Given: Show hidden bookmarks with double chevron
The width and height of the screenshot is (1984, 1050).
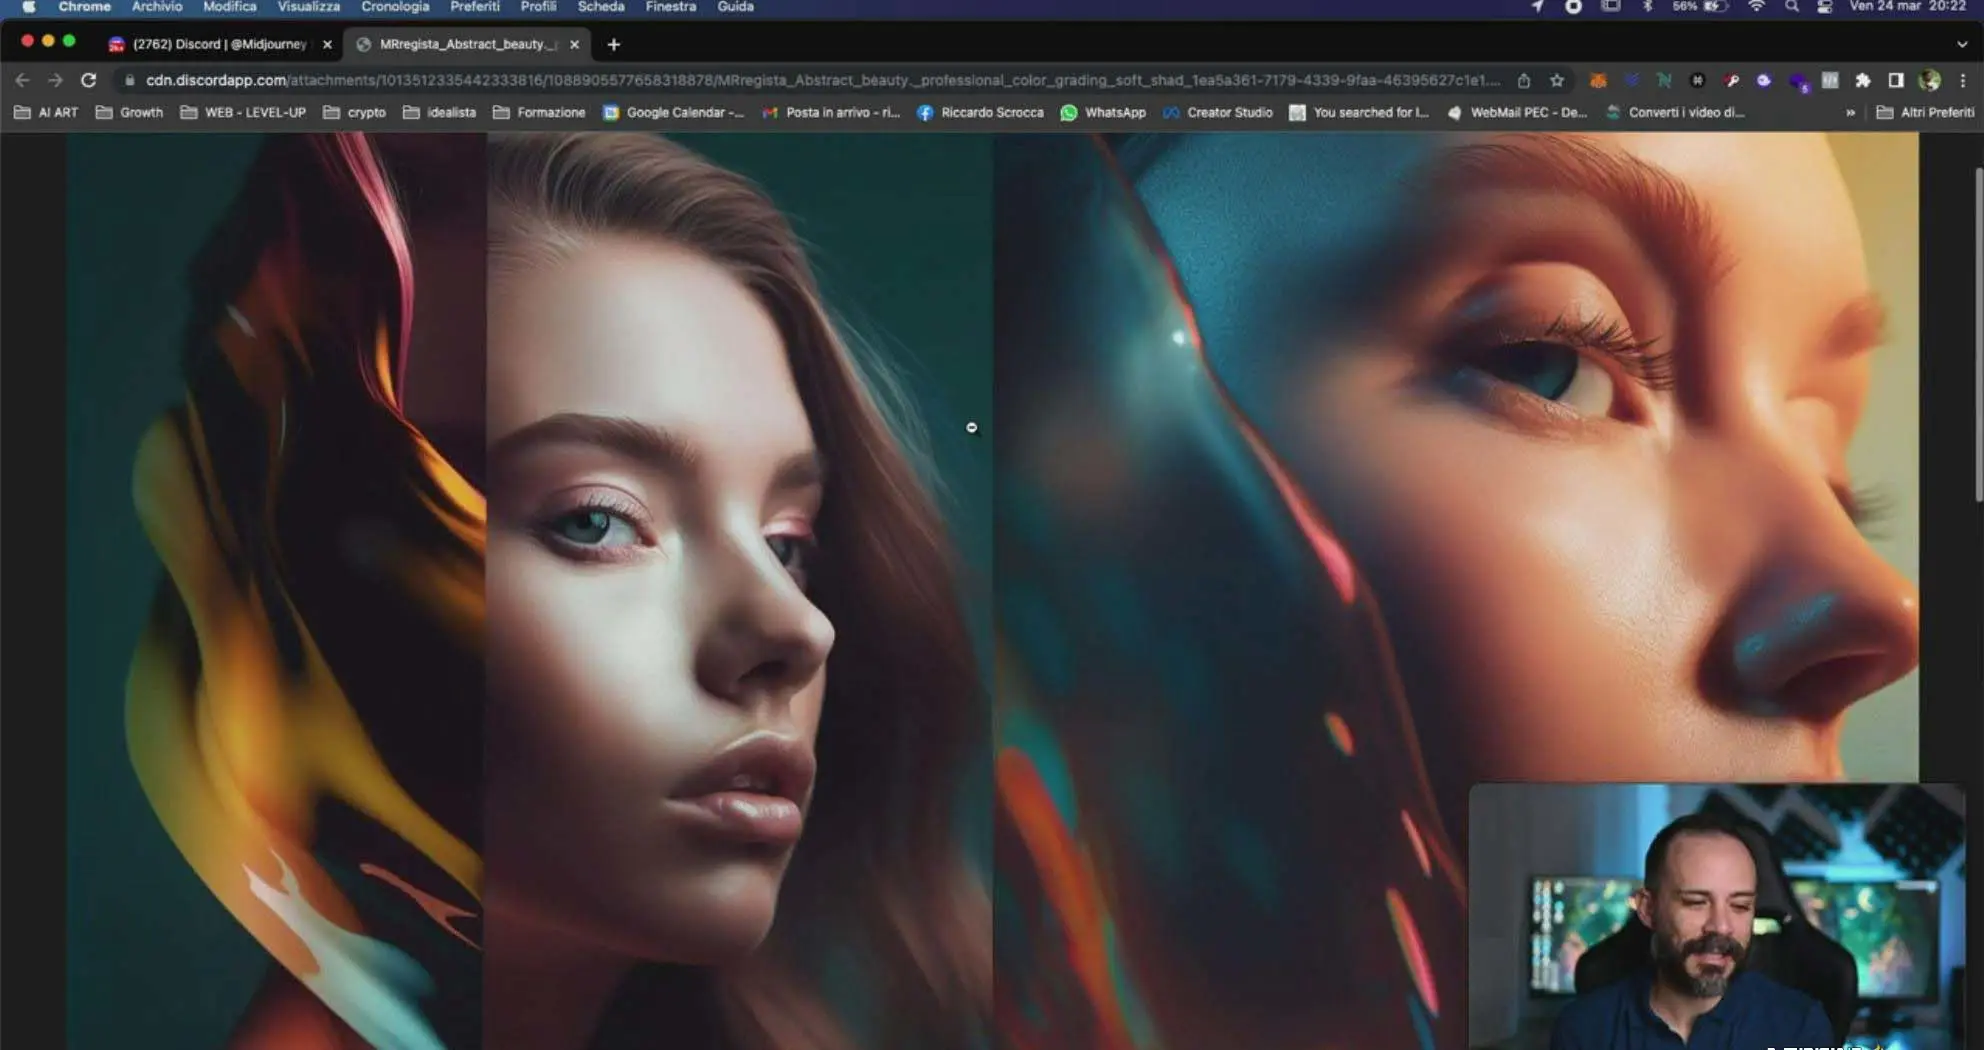Looking at the screenshot, I should click(1850, 112).
